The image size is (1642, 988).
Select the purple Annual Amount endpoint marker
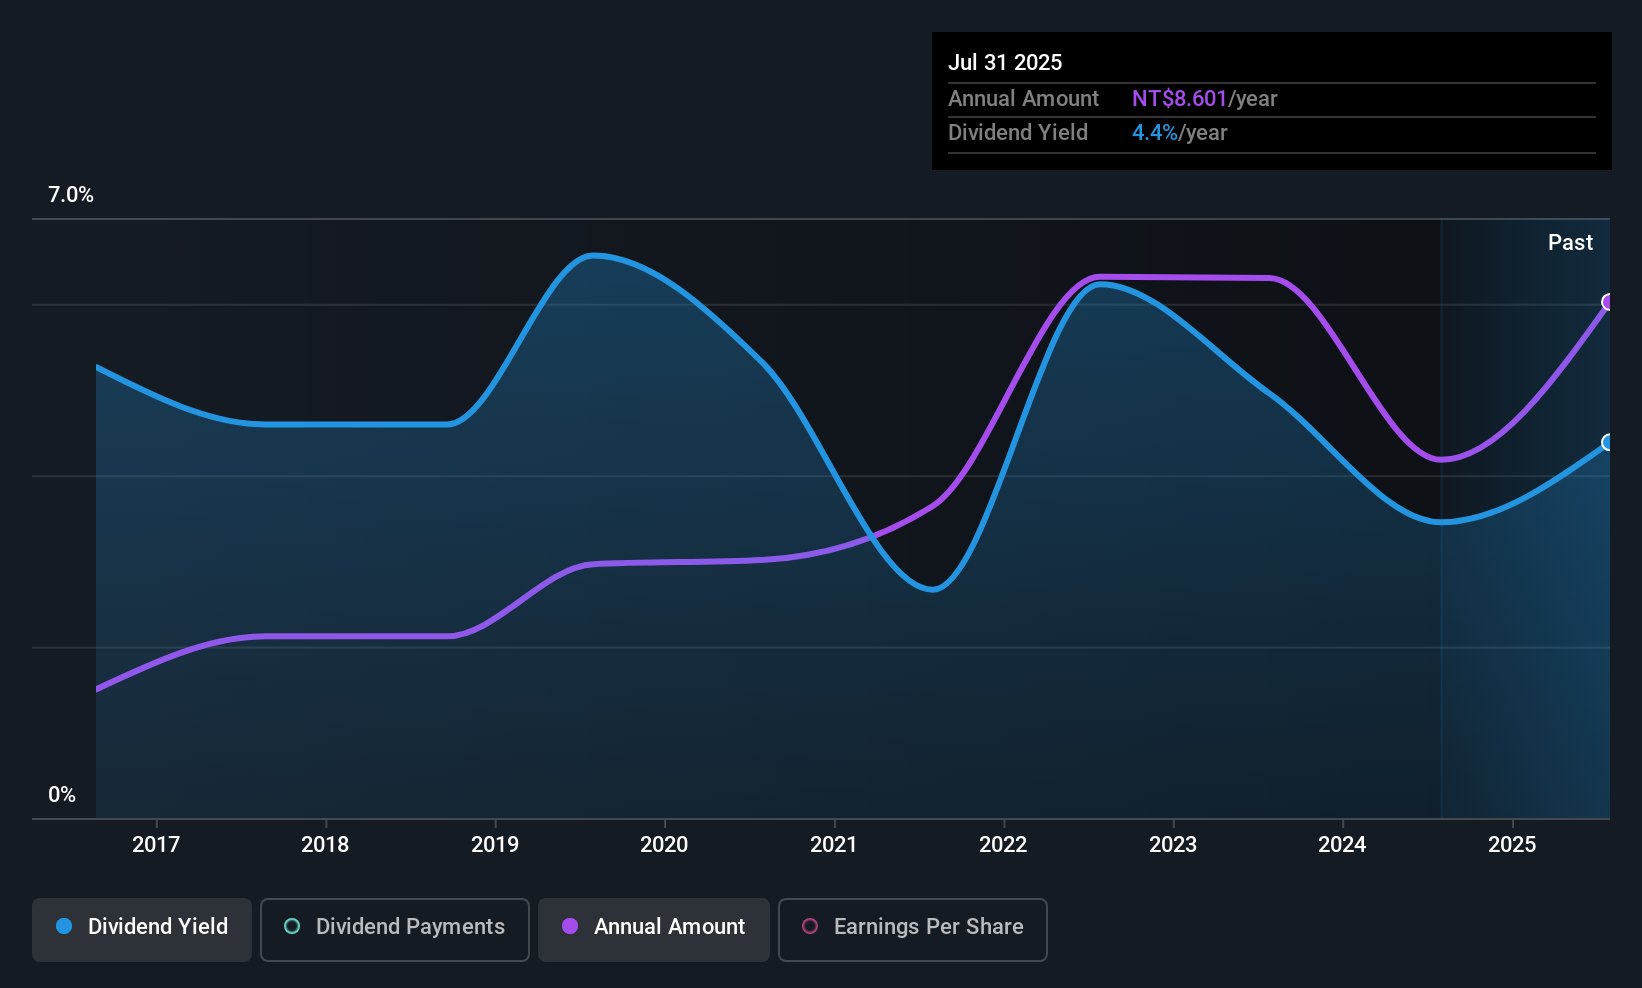click(x=1608, y=302)
